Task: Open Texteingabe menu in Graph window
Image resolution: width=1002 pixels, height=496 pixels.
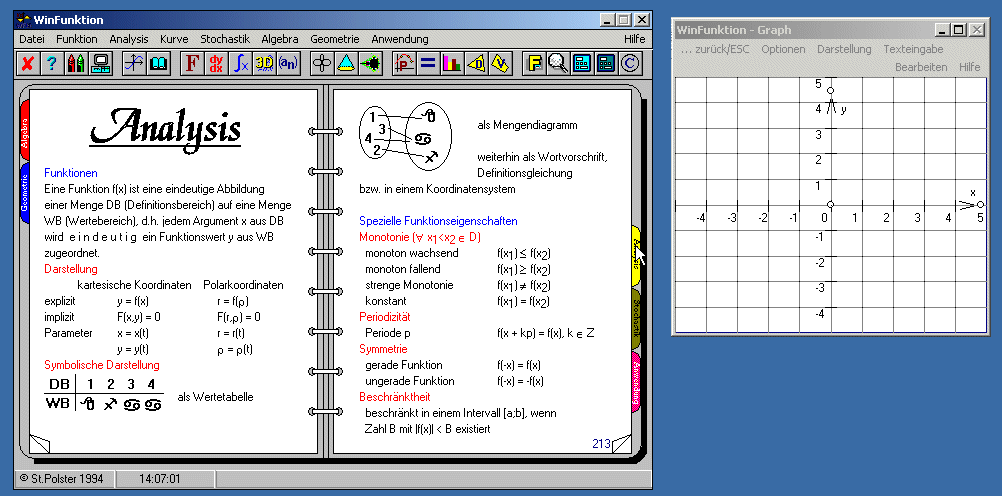Action: 913,49
